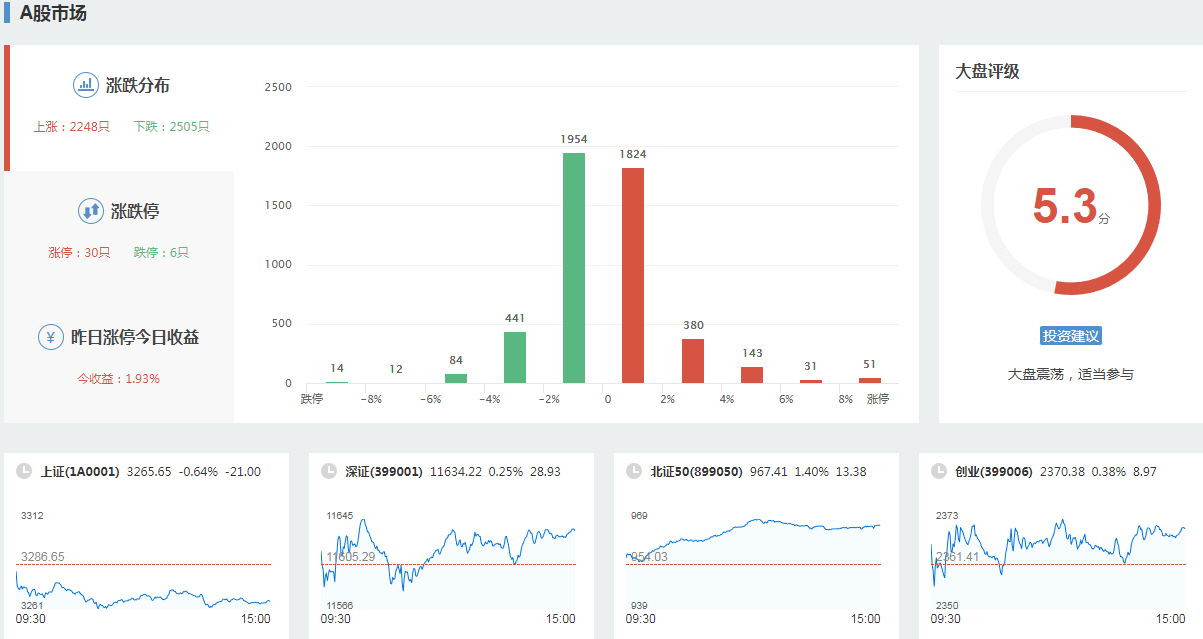Click the 投资建议 button
Viewport: 1203px width, 639px height.
1070,336
